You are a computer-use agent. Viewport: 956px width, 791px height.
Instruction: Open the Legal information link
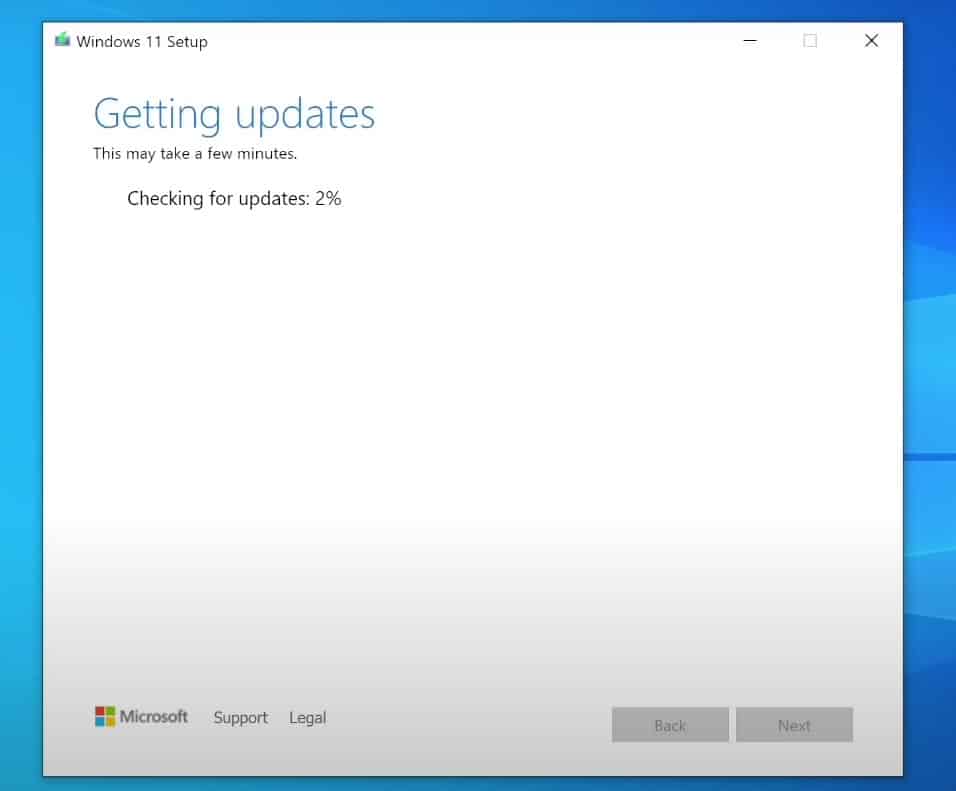point(307,717)
